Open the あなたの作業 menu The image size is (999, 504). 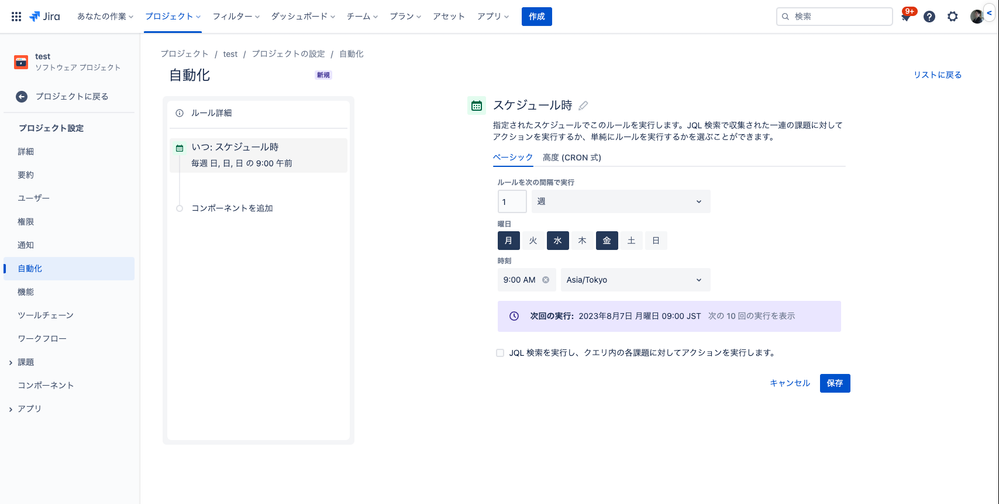click(x=105, y=17)
